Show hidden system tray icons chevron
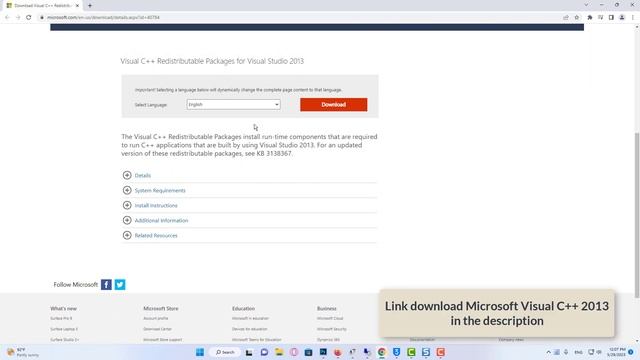The image size is (640, 360). (x=548, y=352)
